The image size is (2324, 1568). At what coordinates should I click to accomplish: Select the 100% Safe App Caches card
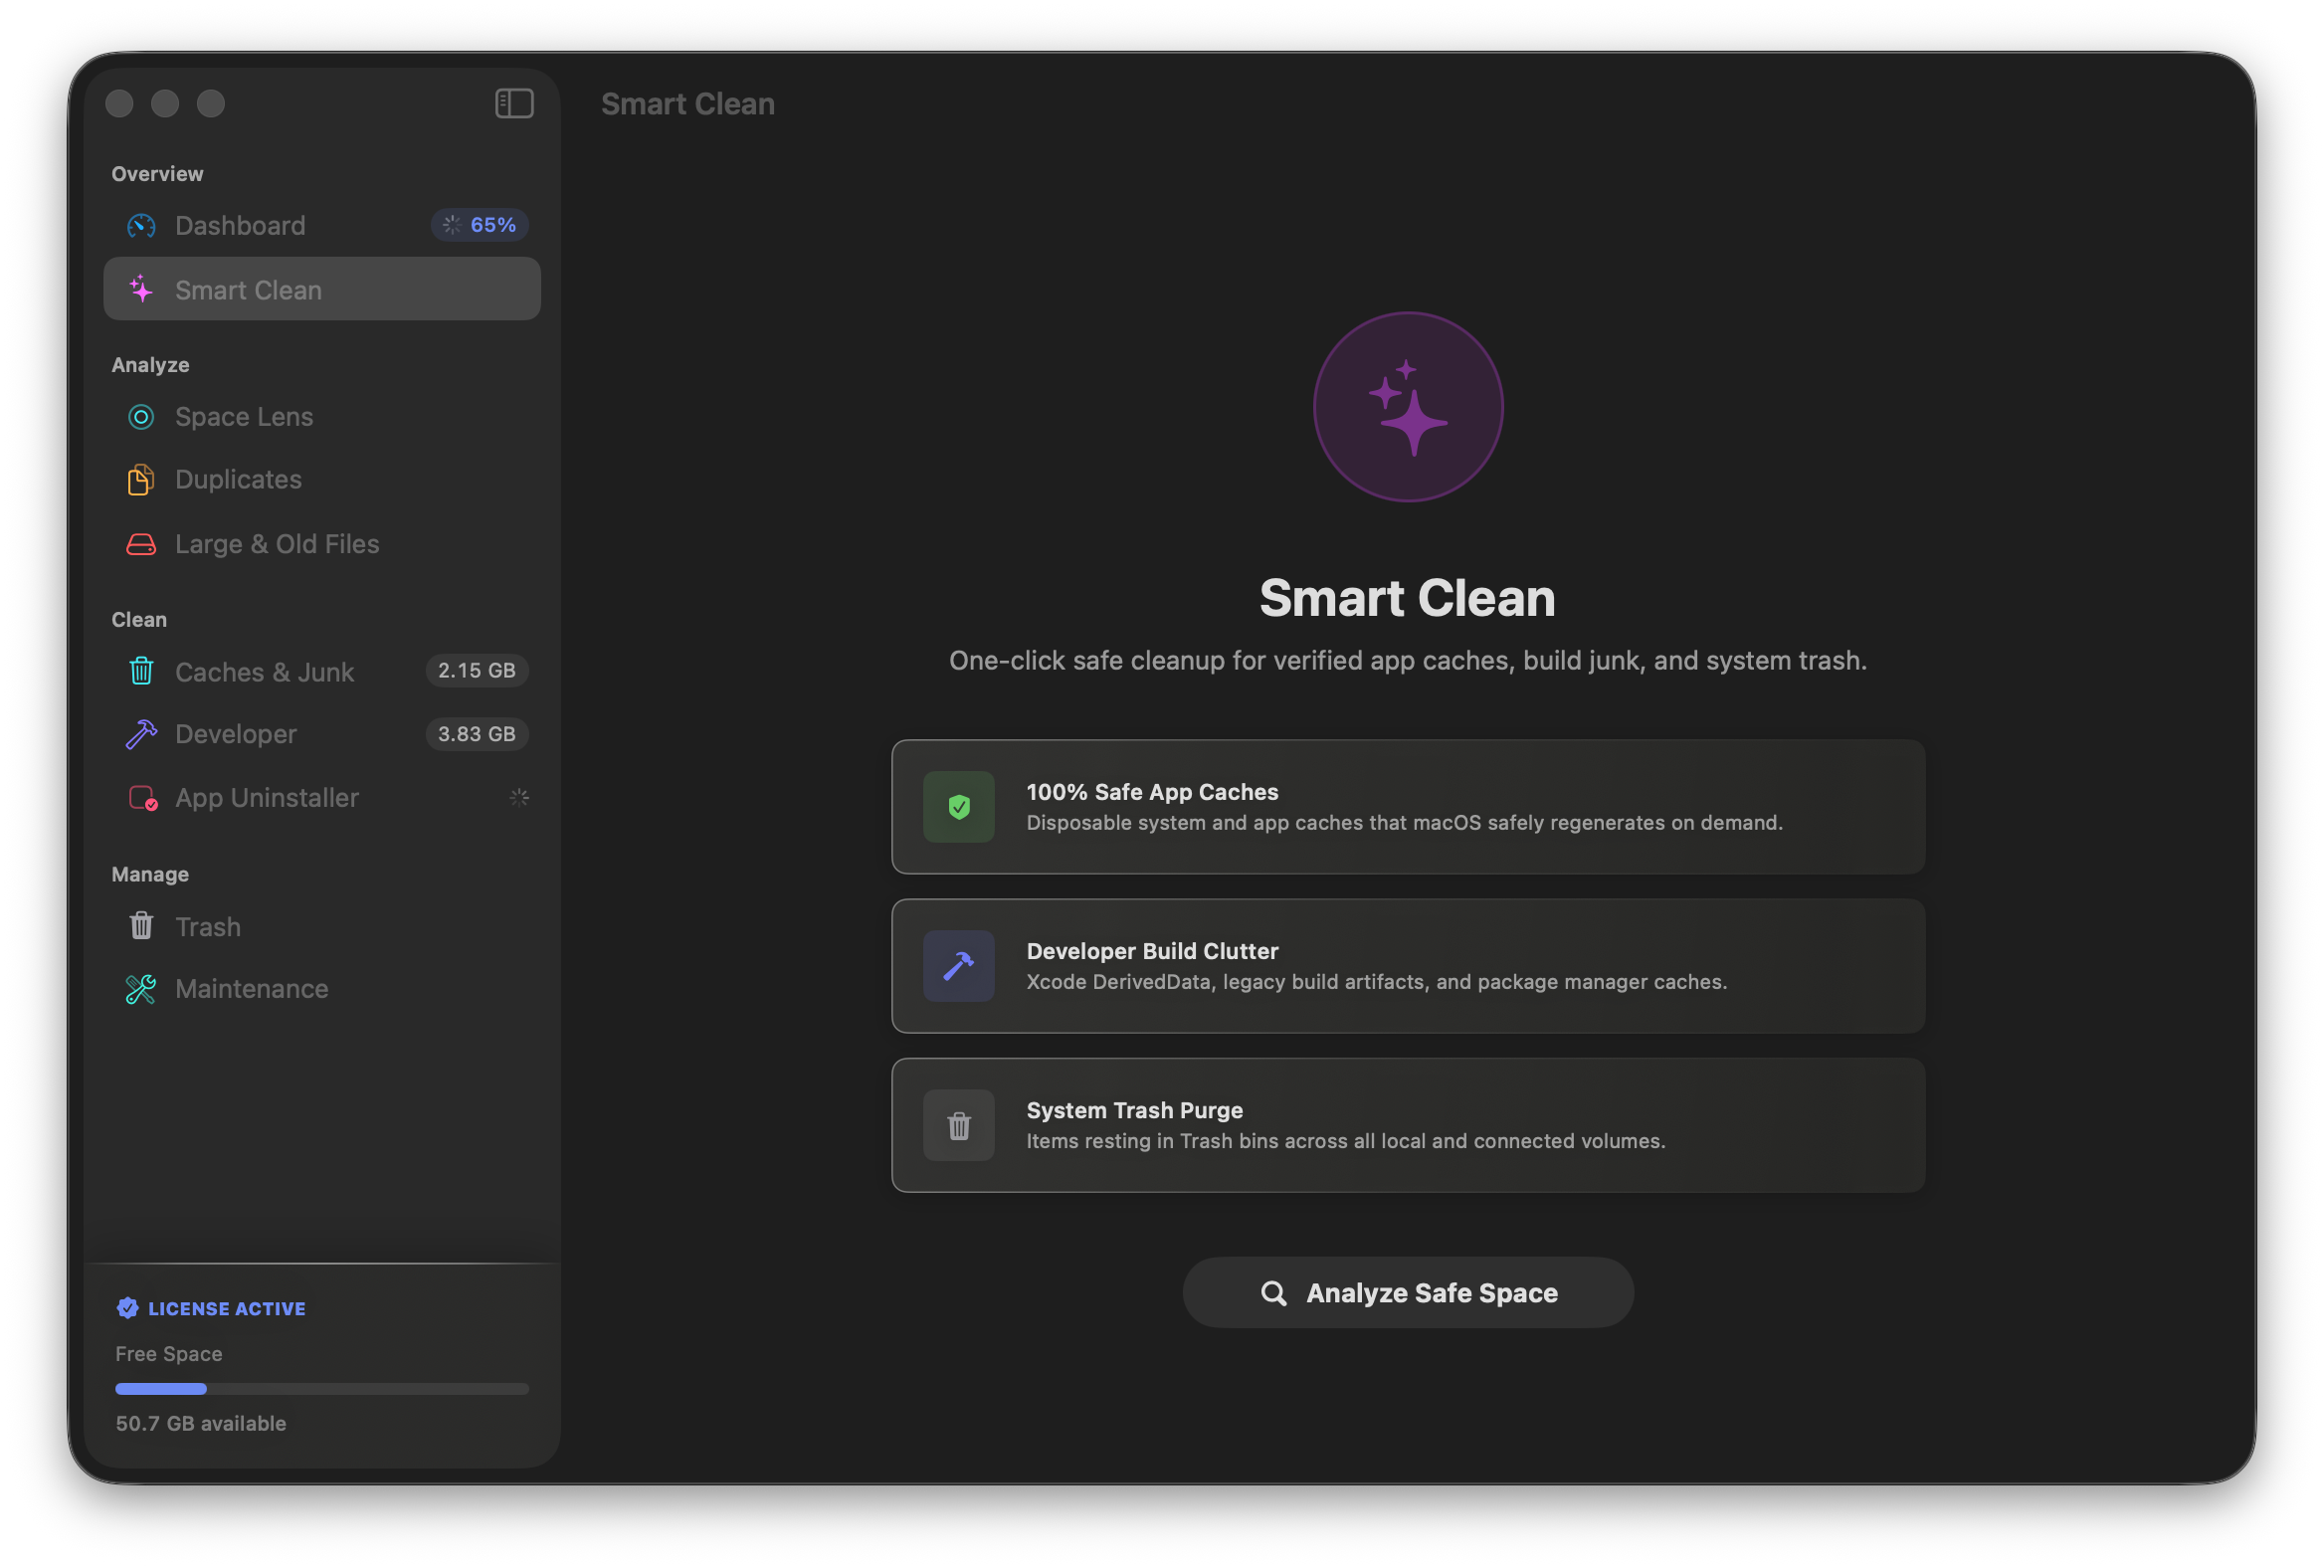point(1408,807)
